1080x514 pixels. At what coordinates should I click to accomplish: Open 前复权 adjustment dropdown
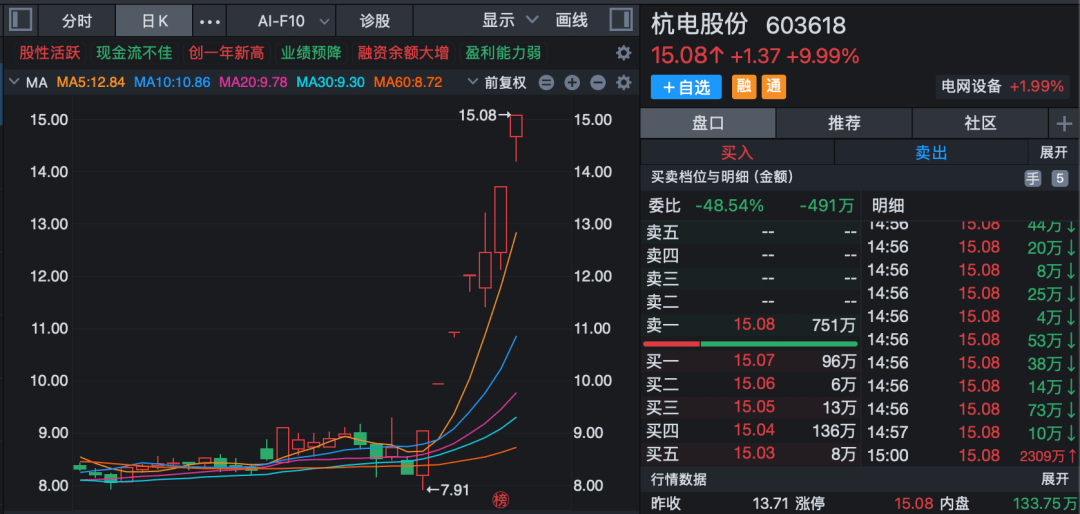tap(497, 83)
